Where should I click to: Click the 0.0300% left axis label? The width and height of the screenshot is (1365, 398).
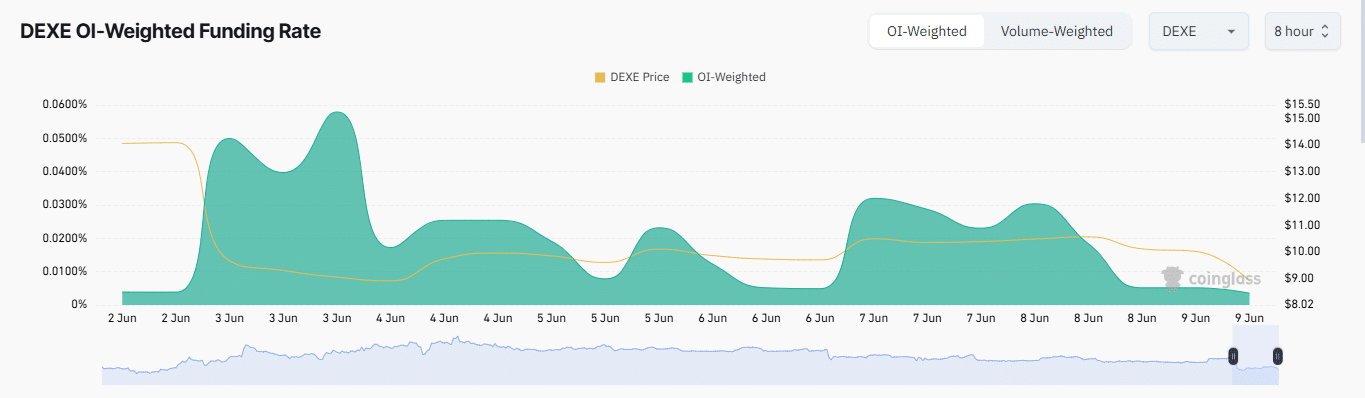click(x=65, y=204)
